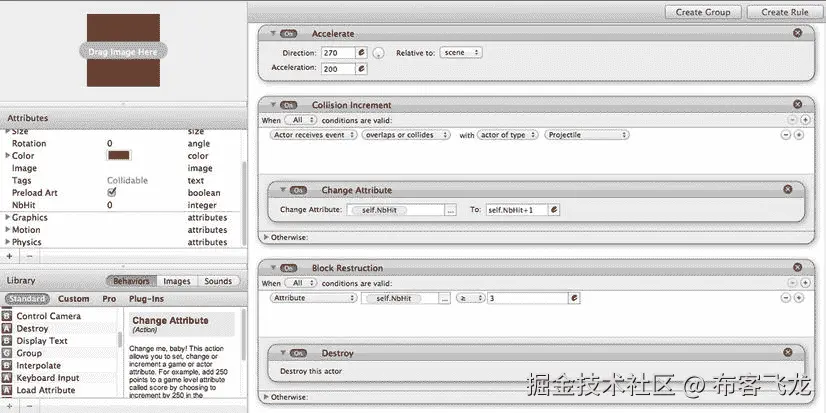Select the Custom behaviors tab
The image size is (826, 413).
click(x=73, y=299)
